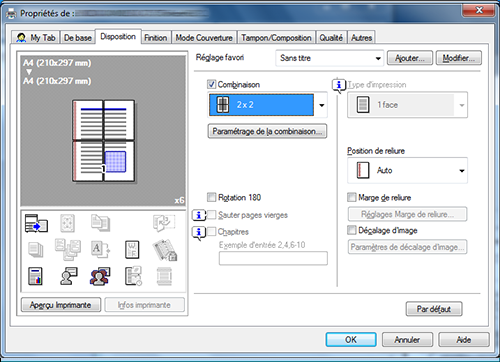This screenshot has width=500, height=362.
Task: Click the user icon on My Tab
Action: click(x=21, y=38)
